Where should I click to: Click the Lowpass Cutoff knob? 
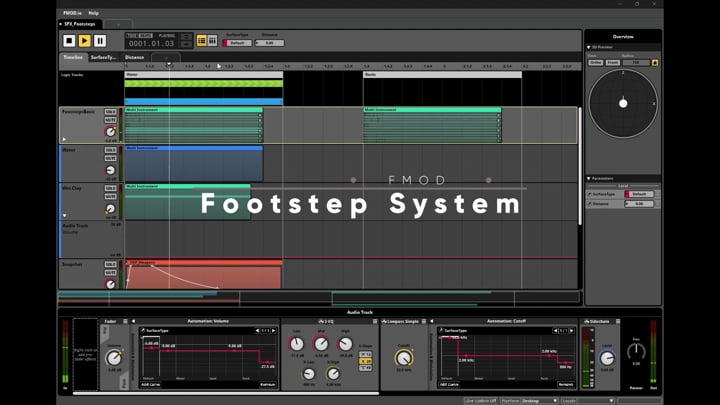click(x=404, y=358)
